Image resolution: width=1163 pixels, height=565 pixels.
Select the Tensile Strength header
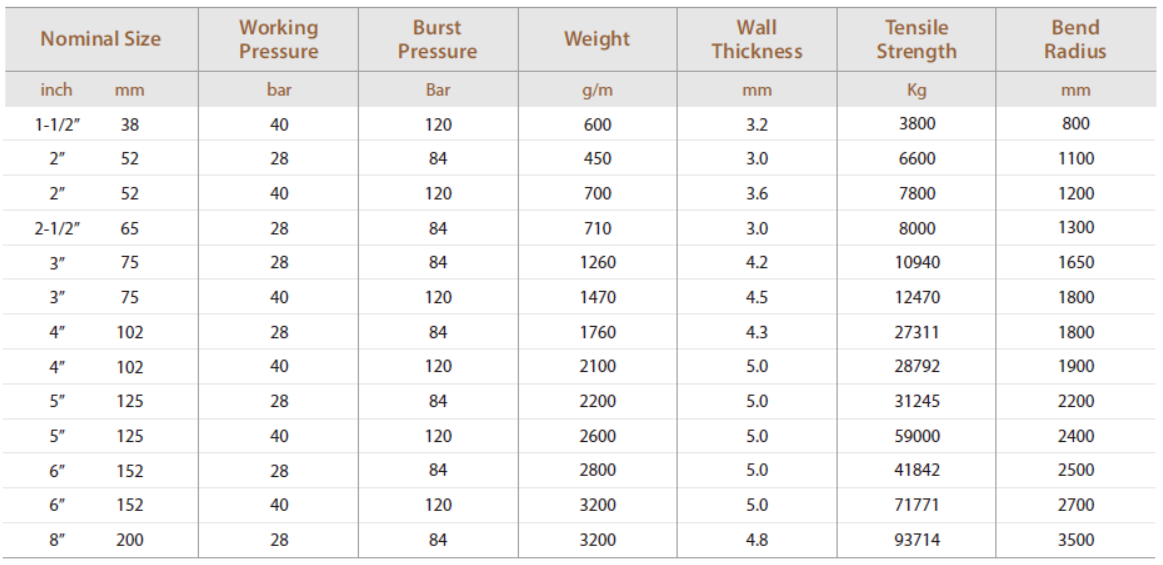click(916, 40)
